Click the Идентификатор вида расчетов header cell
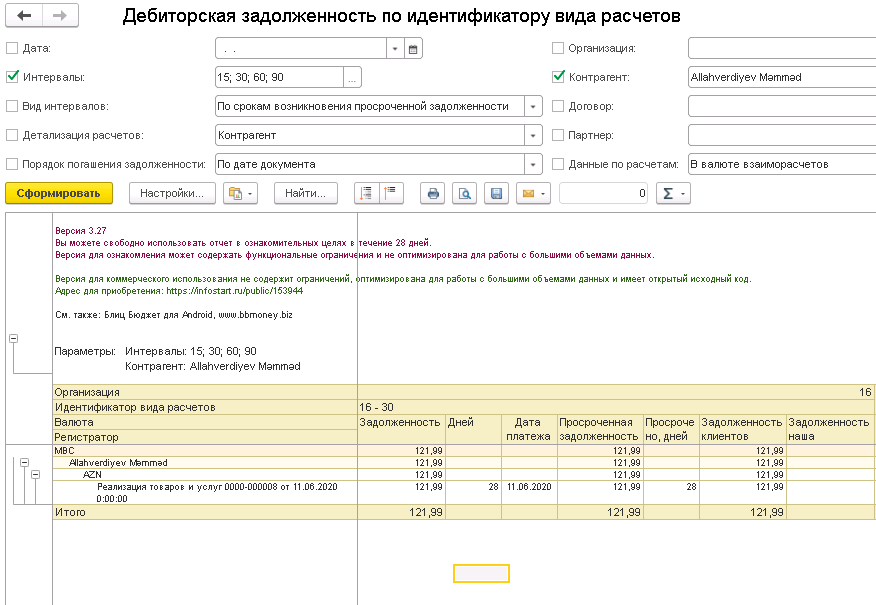This screenshot has height=605, width=876. click(x=205, y=407)
